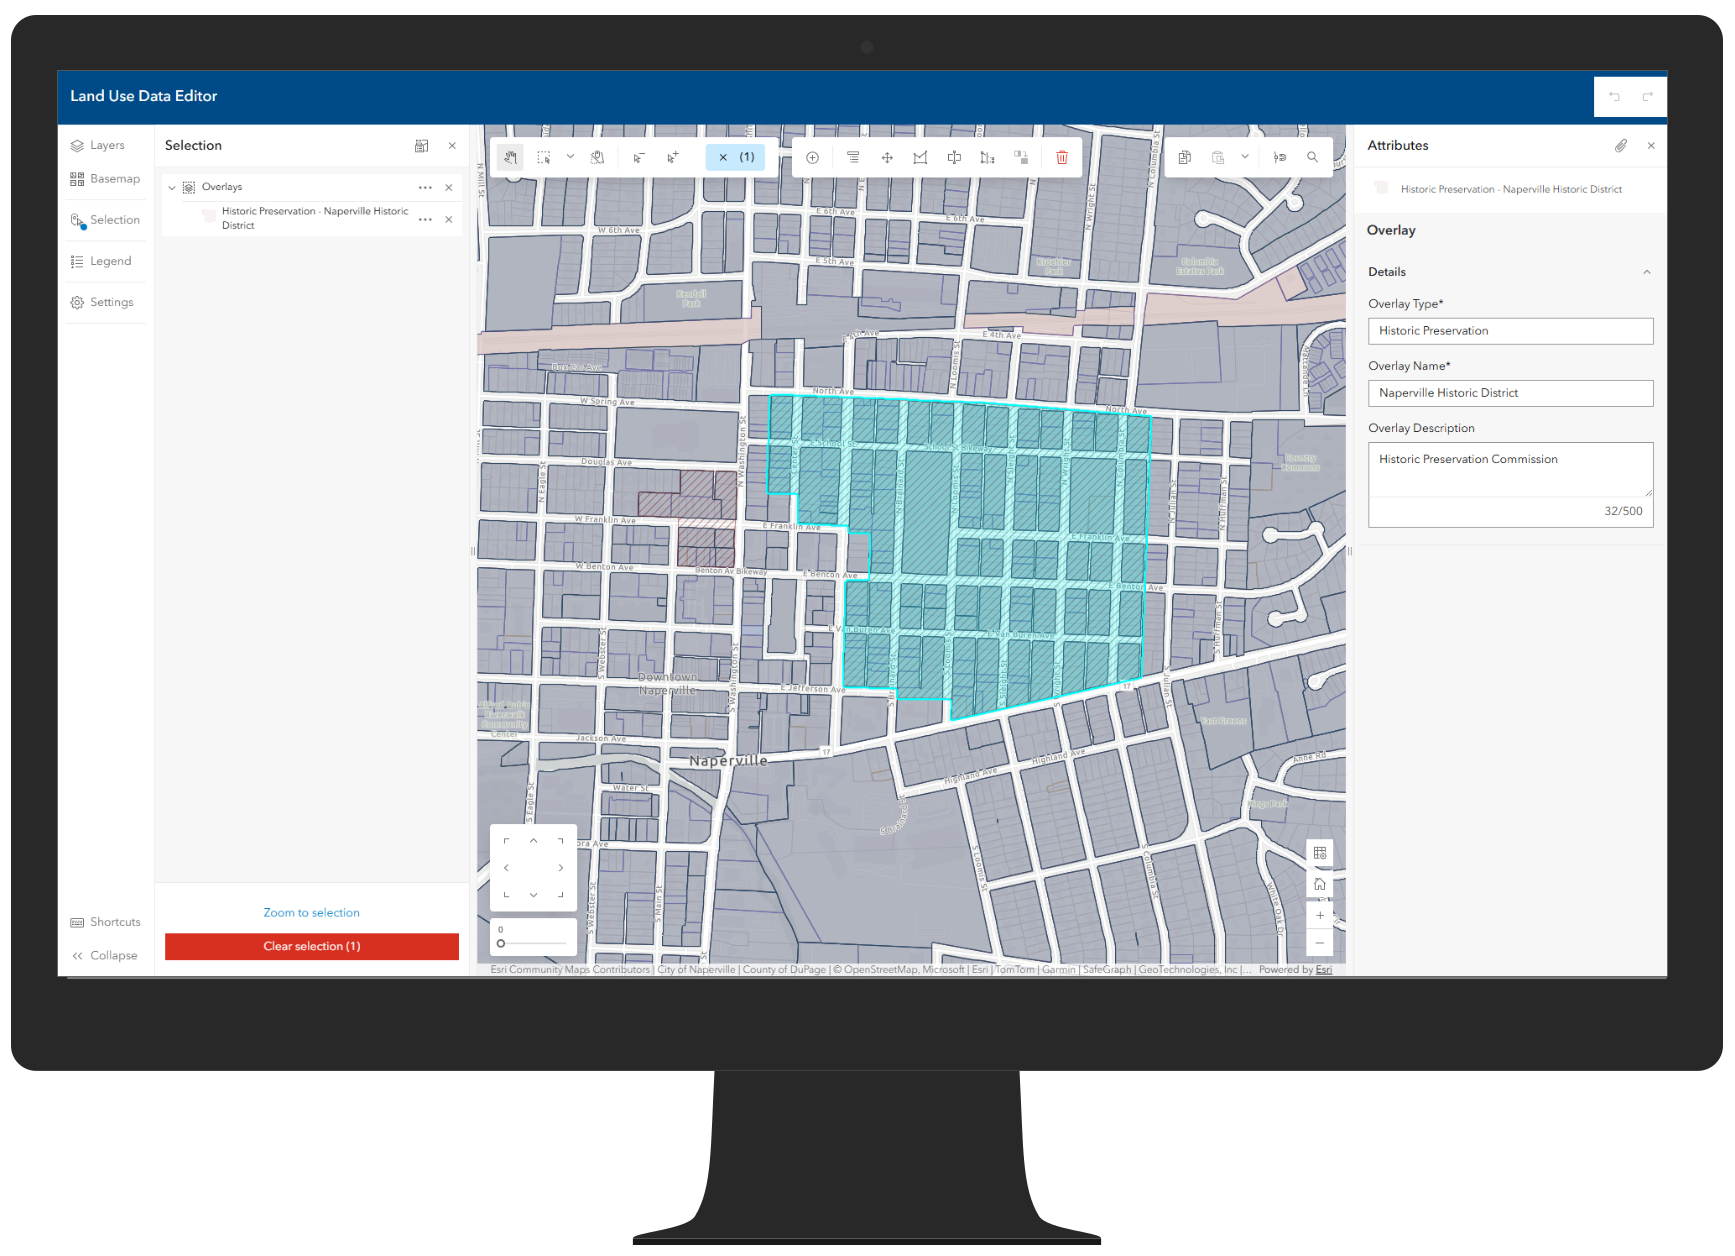Click Zoom to selection link
Image resolution: width=1735 pixels, height=1256 pixels.
(311, 912)
